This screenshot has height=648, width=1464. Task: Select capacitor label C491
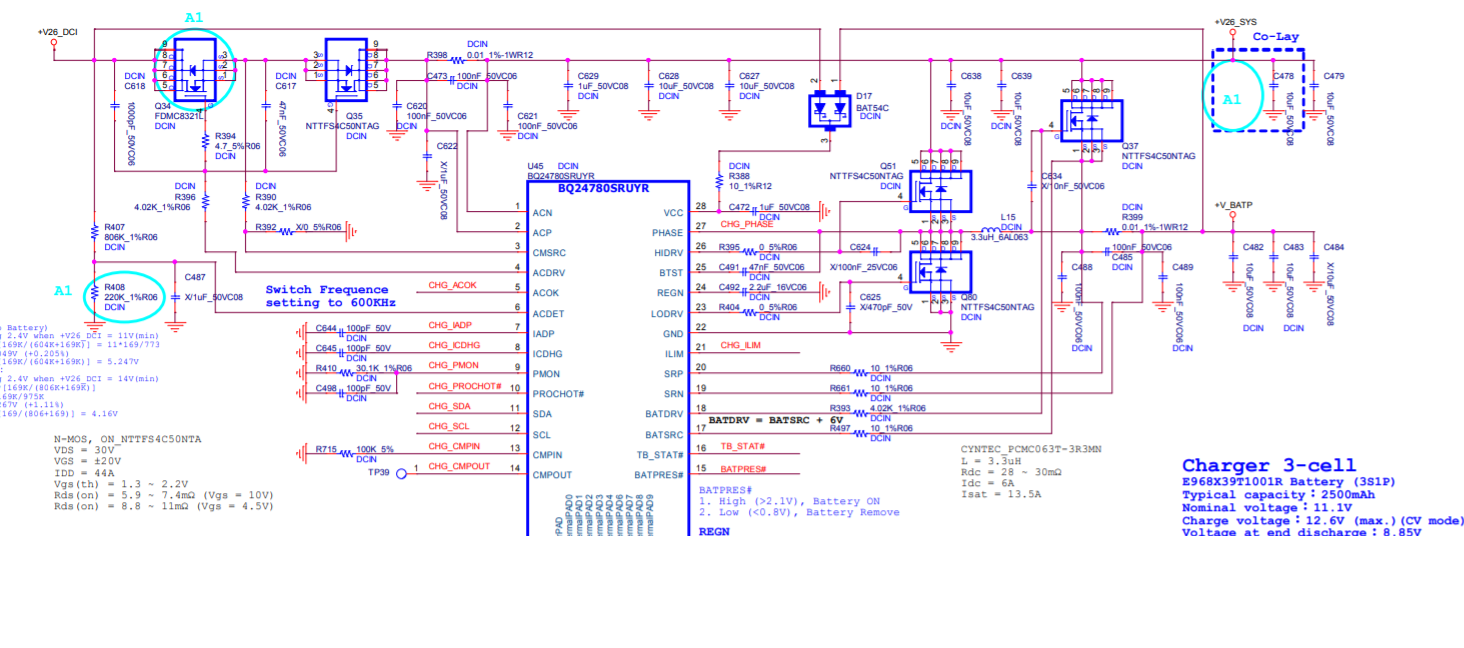pos(729,267)
